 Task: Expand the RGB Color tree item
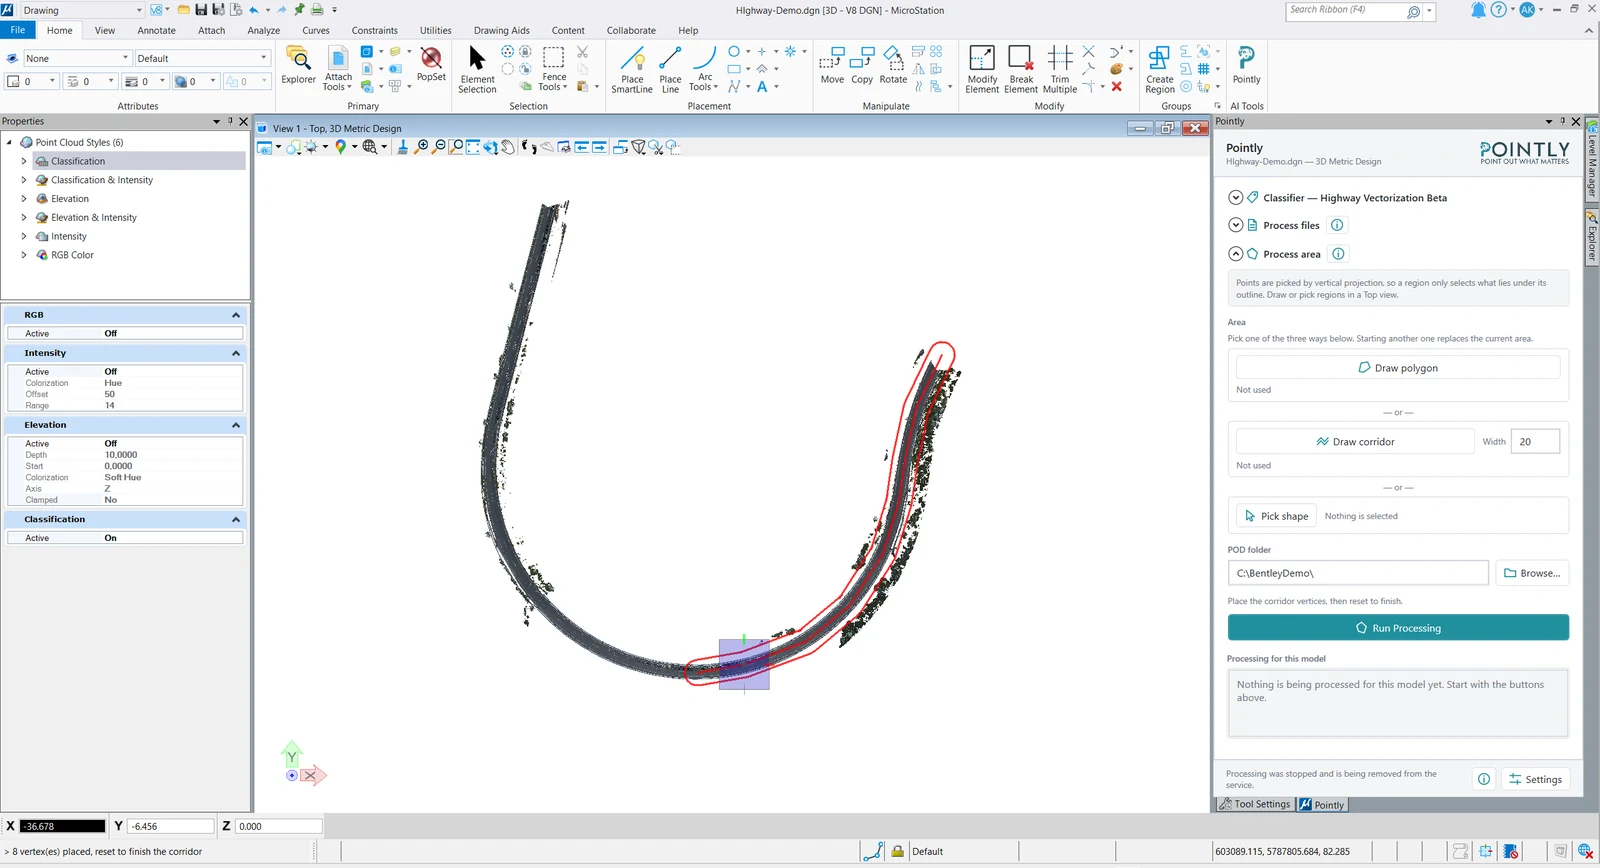tap(24, 255)
